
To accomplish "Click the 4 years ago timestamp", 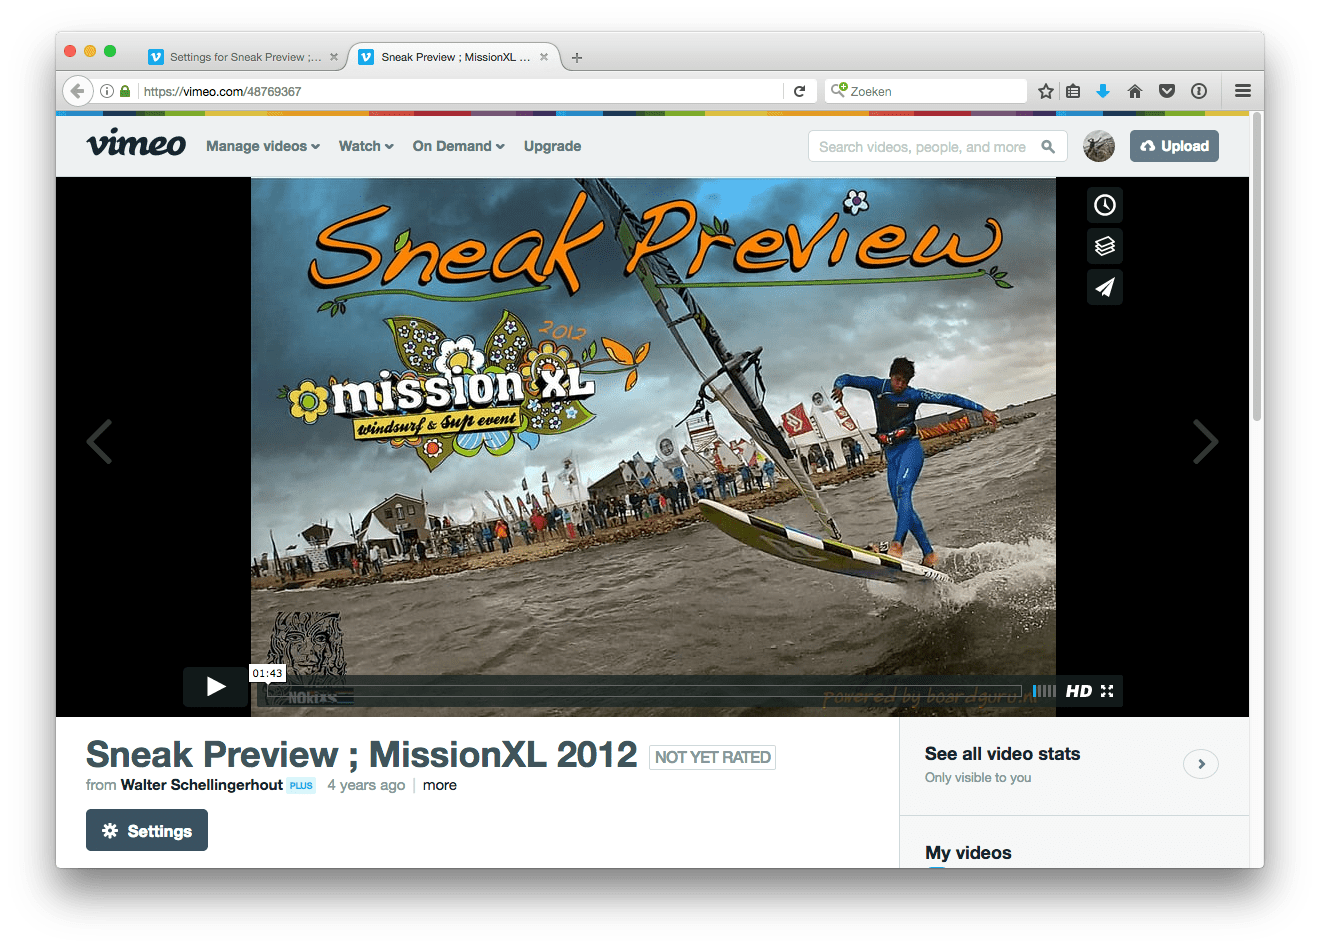I will pos(366,785).
